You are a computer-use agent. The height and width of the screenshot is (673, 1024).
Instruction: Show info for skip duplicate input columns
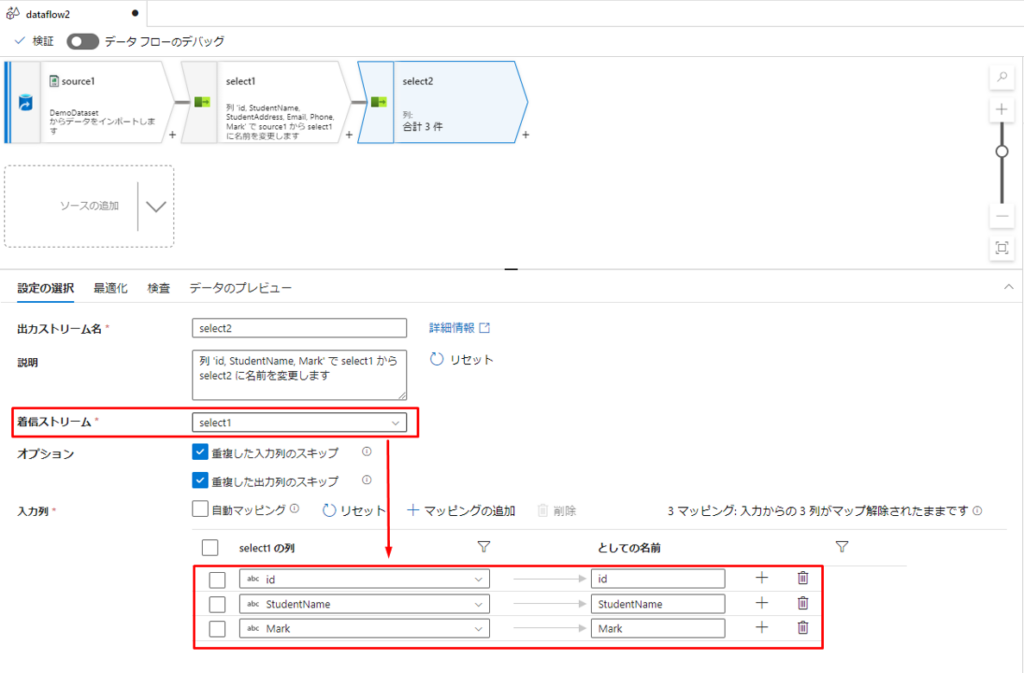(367, 452)
